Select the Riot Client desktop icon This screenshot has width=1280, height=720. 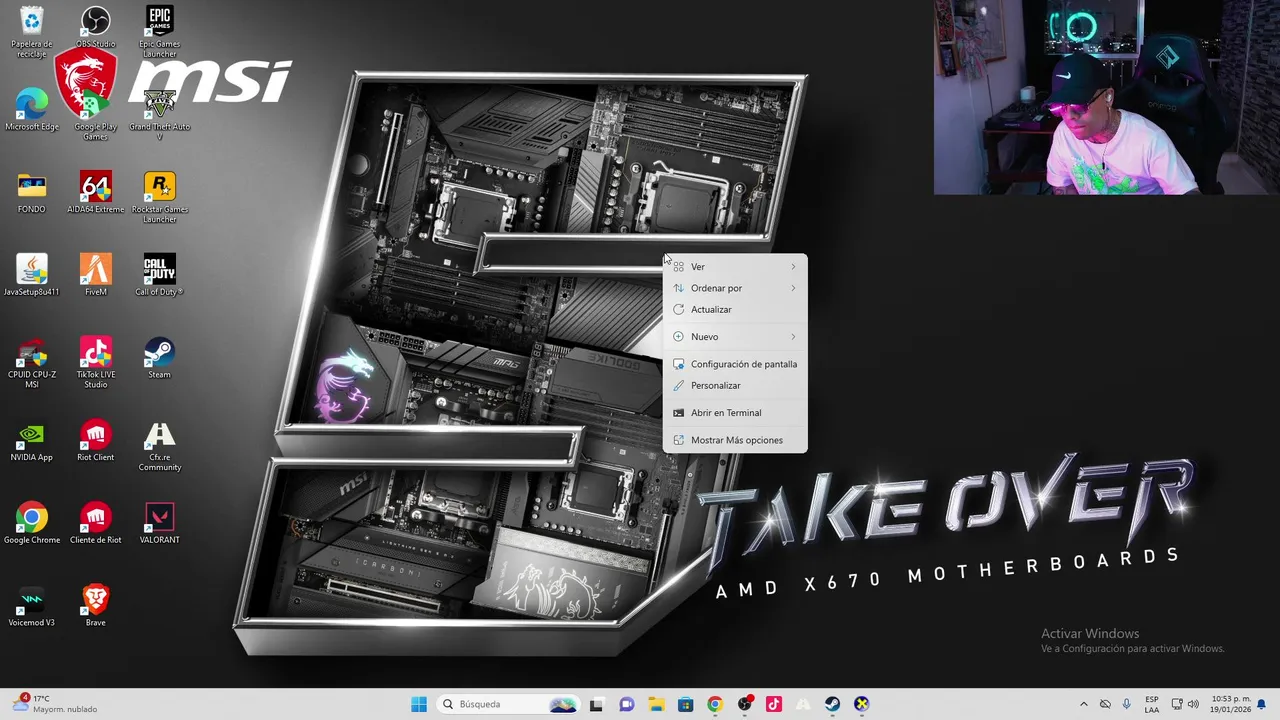pos(95,440)
